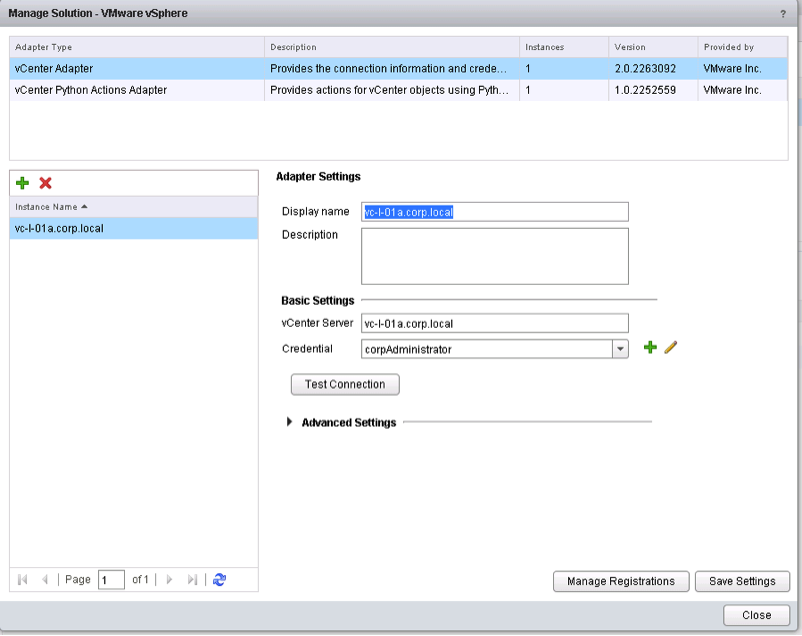Go to the last page of instances
The image size is (802, 636).
[x=193, y=580]
